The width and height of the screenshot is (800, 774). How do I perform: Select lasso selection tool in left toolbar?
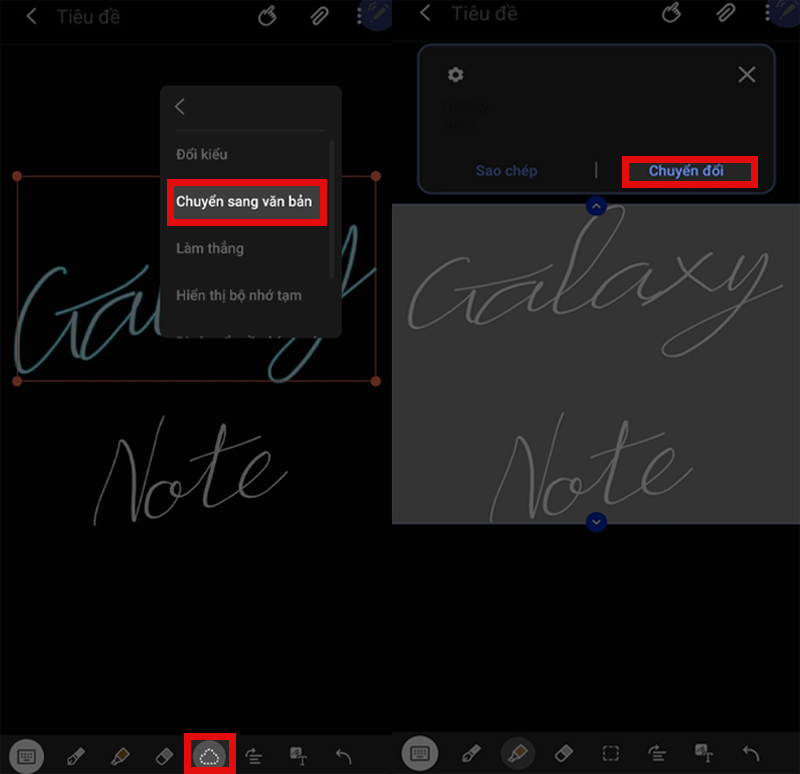click(209, 756)
